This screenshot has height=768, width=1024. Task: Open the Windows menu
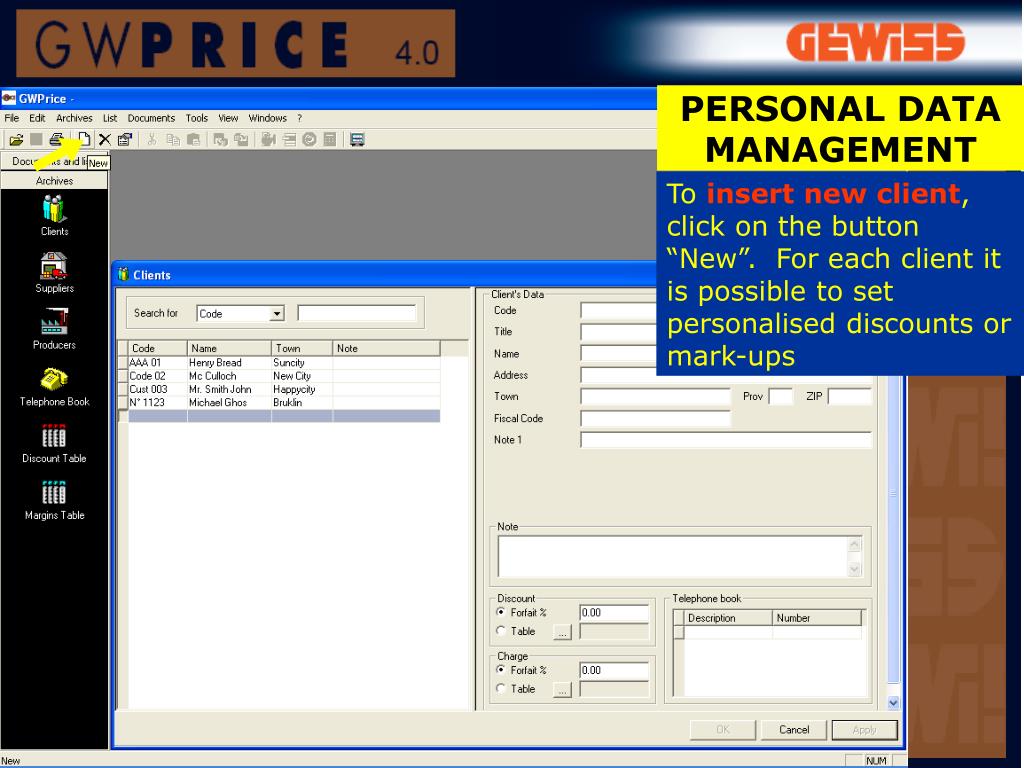[x=268, y=118]
